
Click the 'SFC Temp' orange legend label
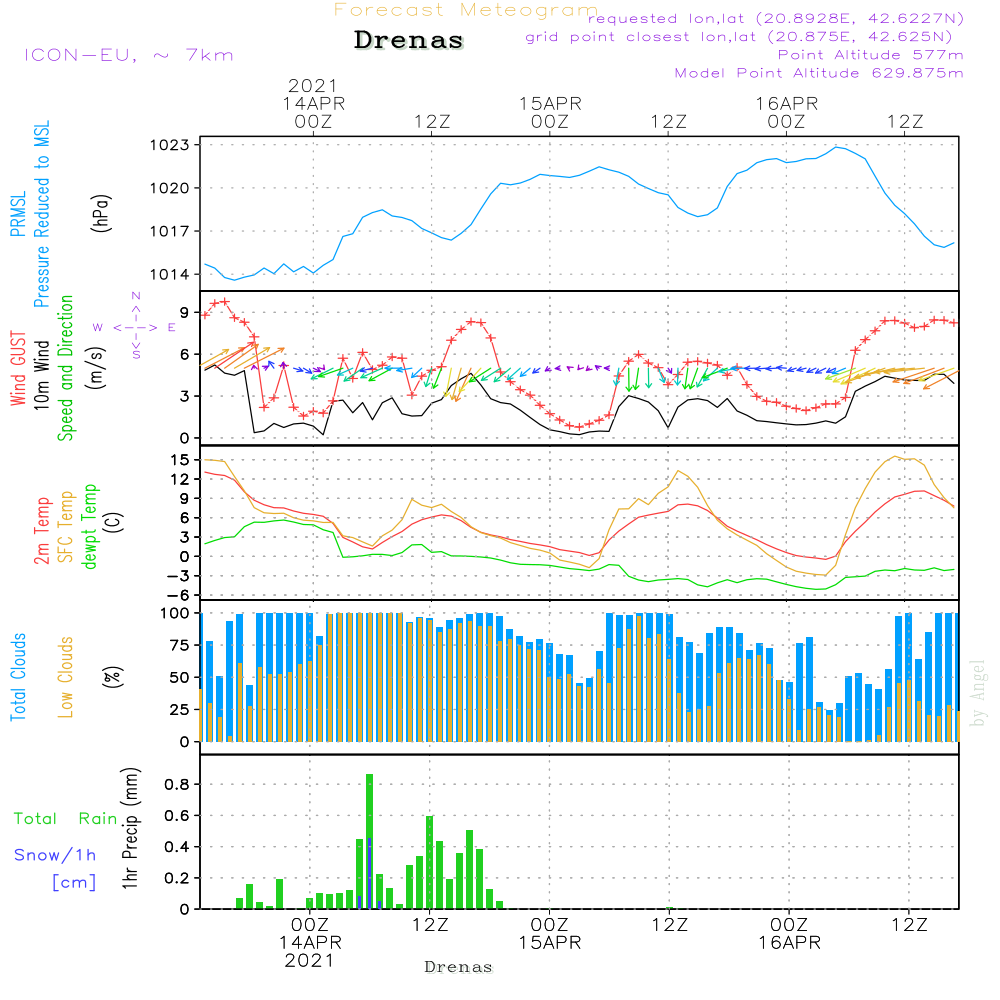pyautogui.click(x=66, y=527)
